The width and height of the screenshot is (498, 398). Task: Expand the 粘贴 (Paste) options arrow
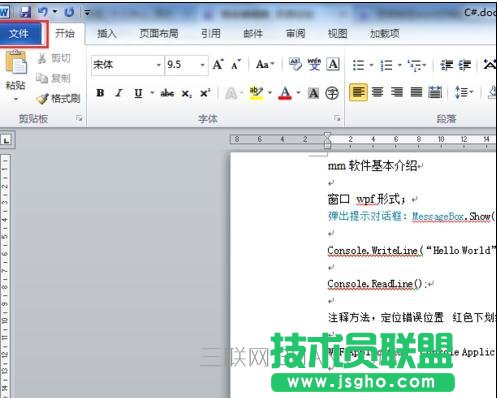(x=16, y=99)
